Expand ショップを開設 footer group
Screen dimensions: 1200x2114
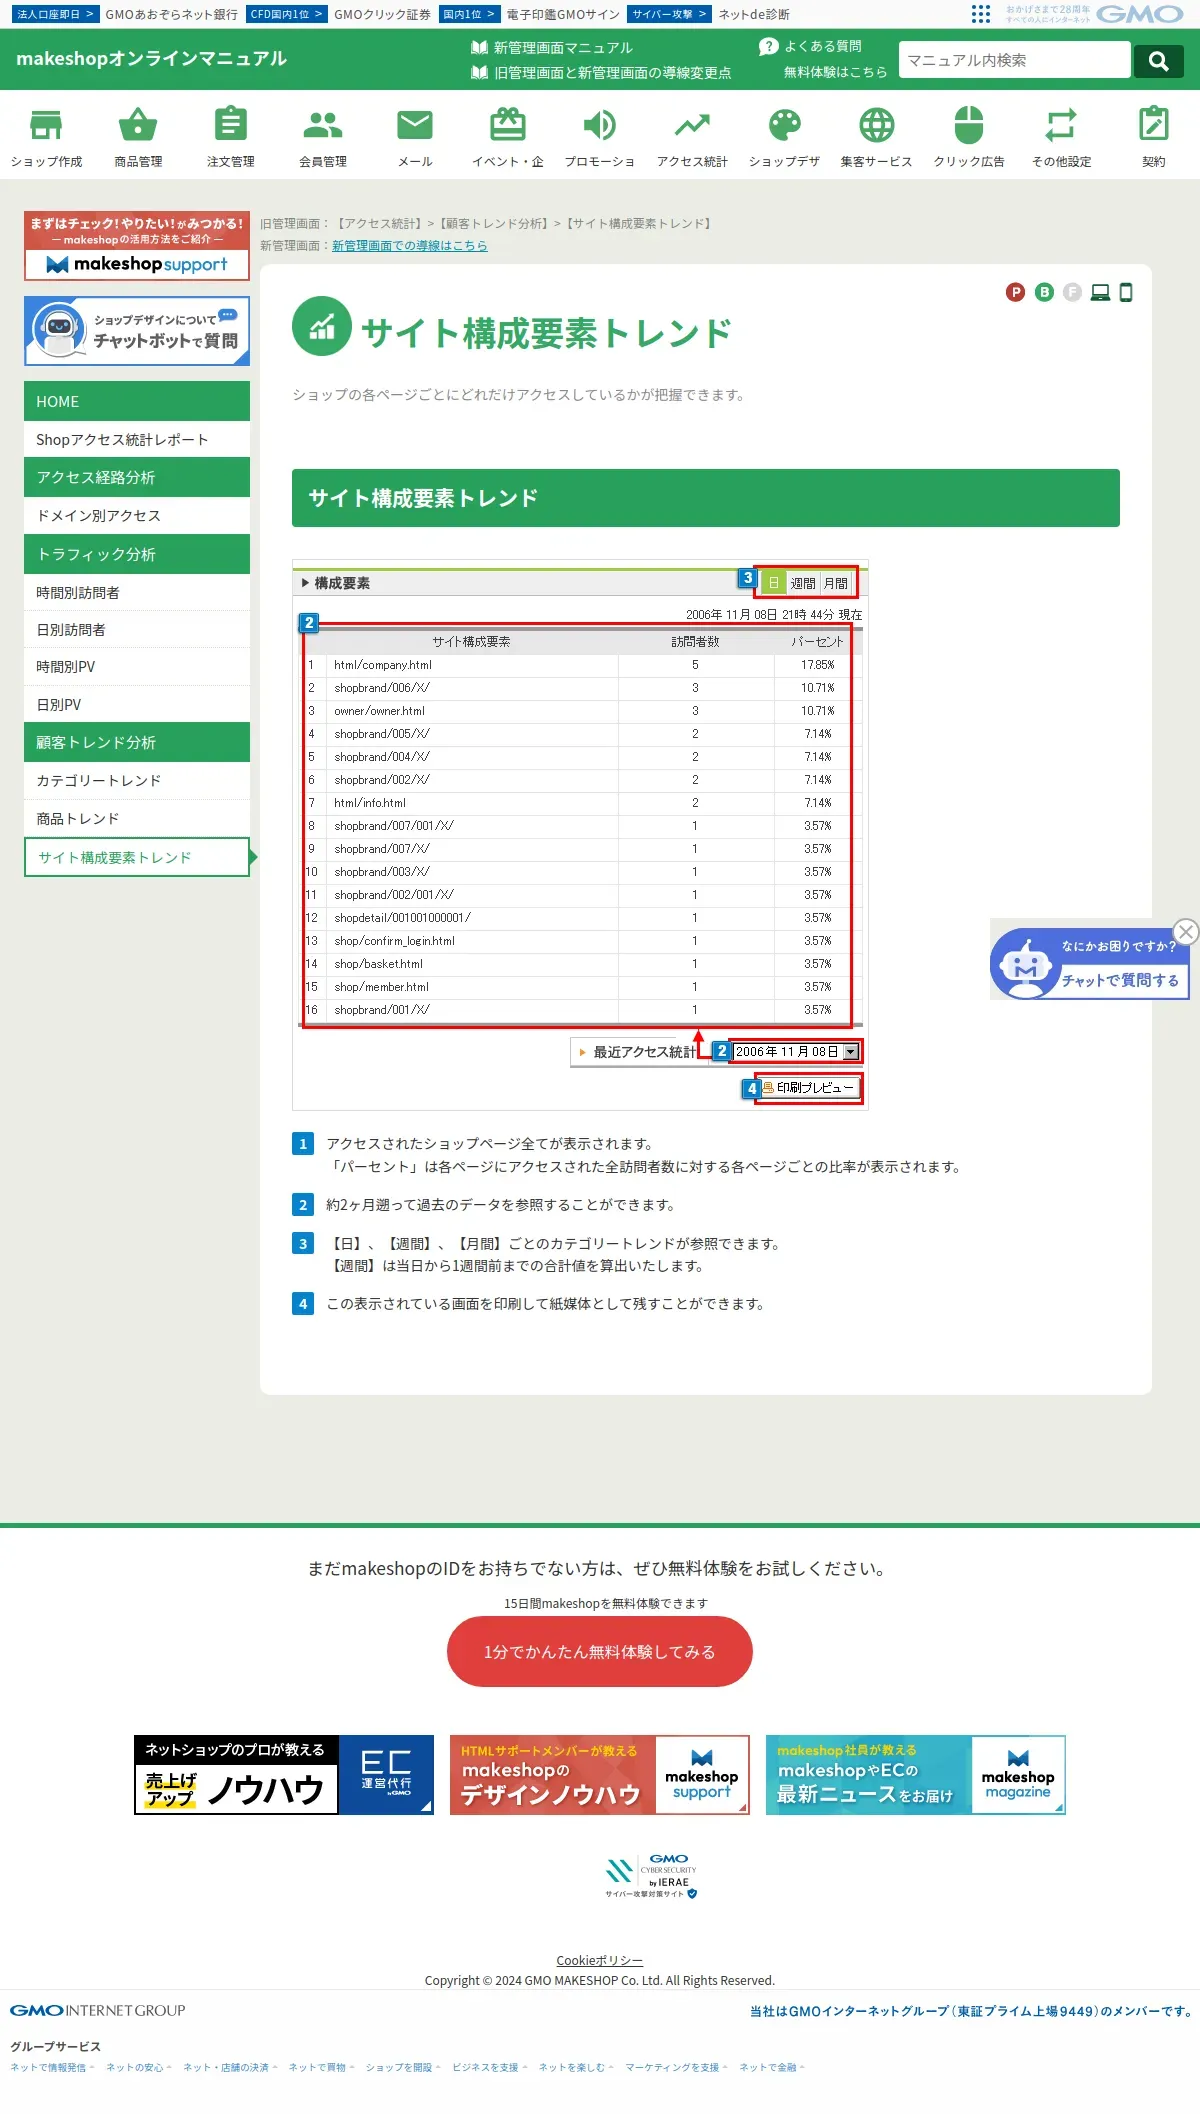(x=403, y=2068)
